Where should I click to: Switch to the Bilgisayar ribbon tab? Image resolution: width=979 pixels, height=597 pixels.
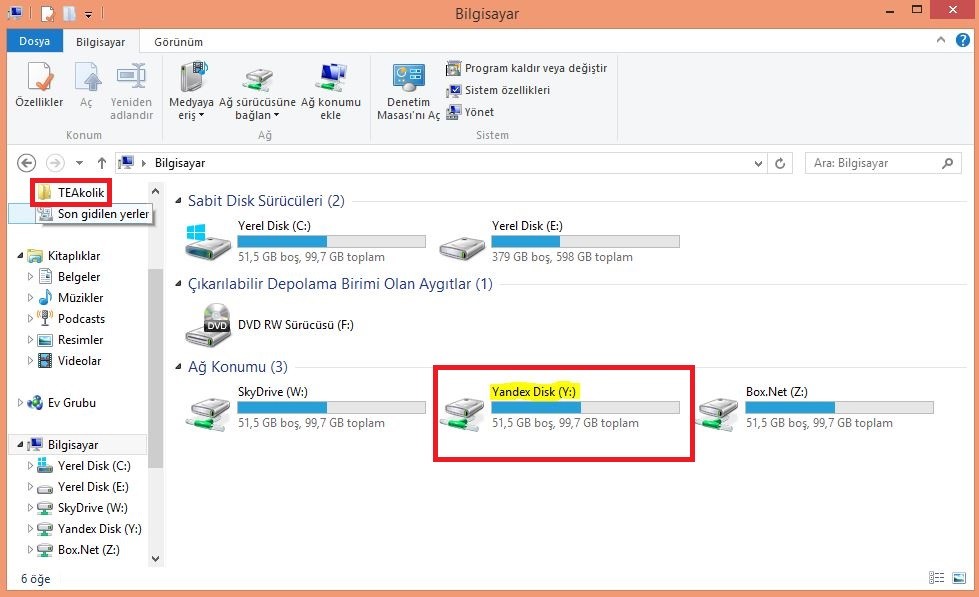101,42
